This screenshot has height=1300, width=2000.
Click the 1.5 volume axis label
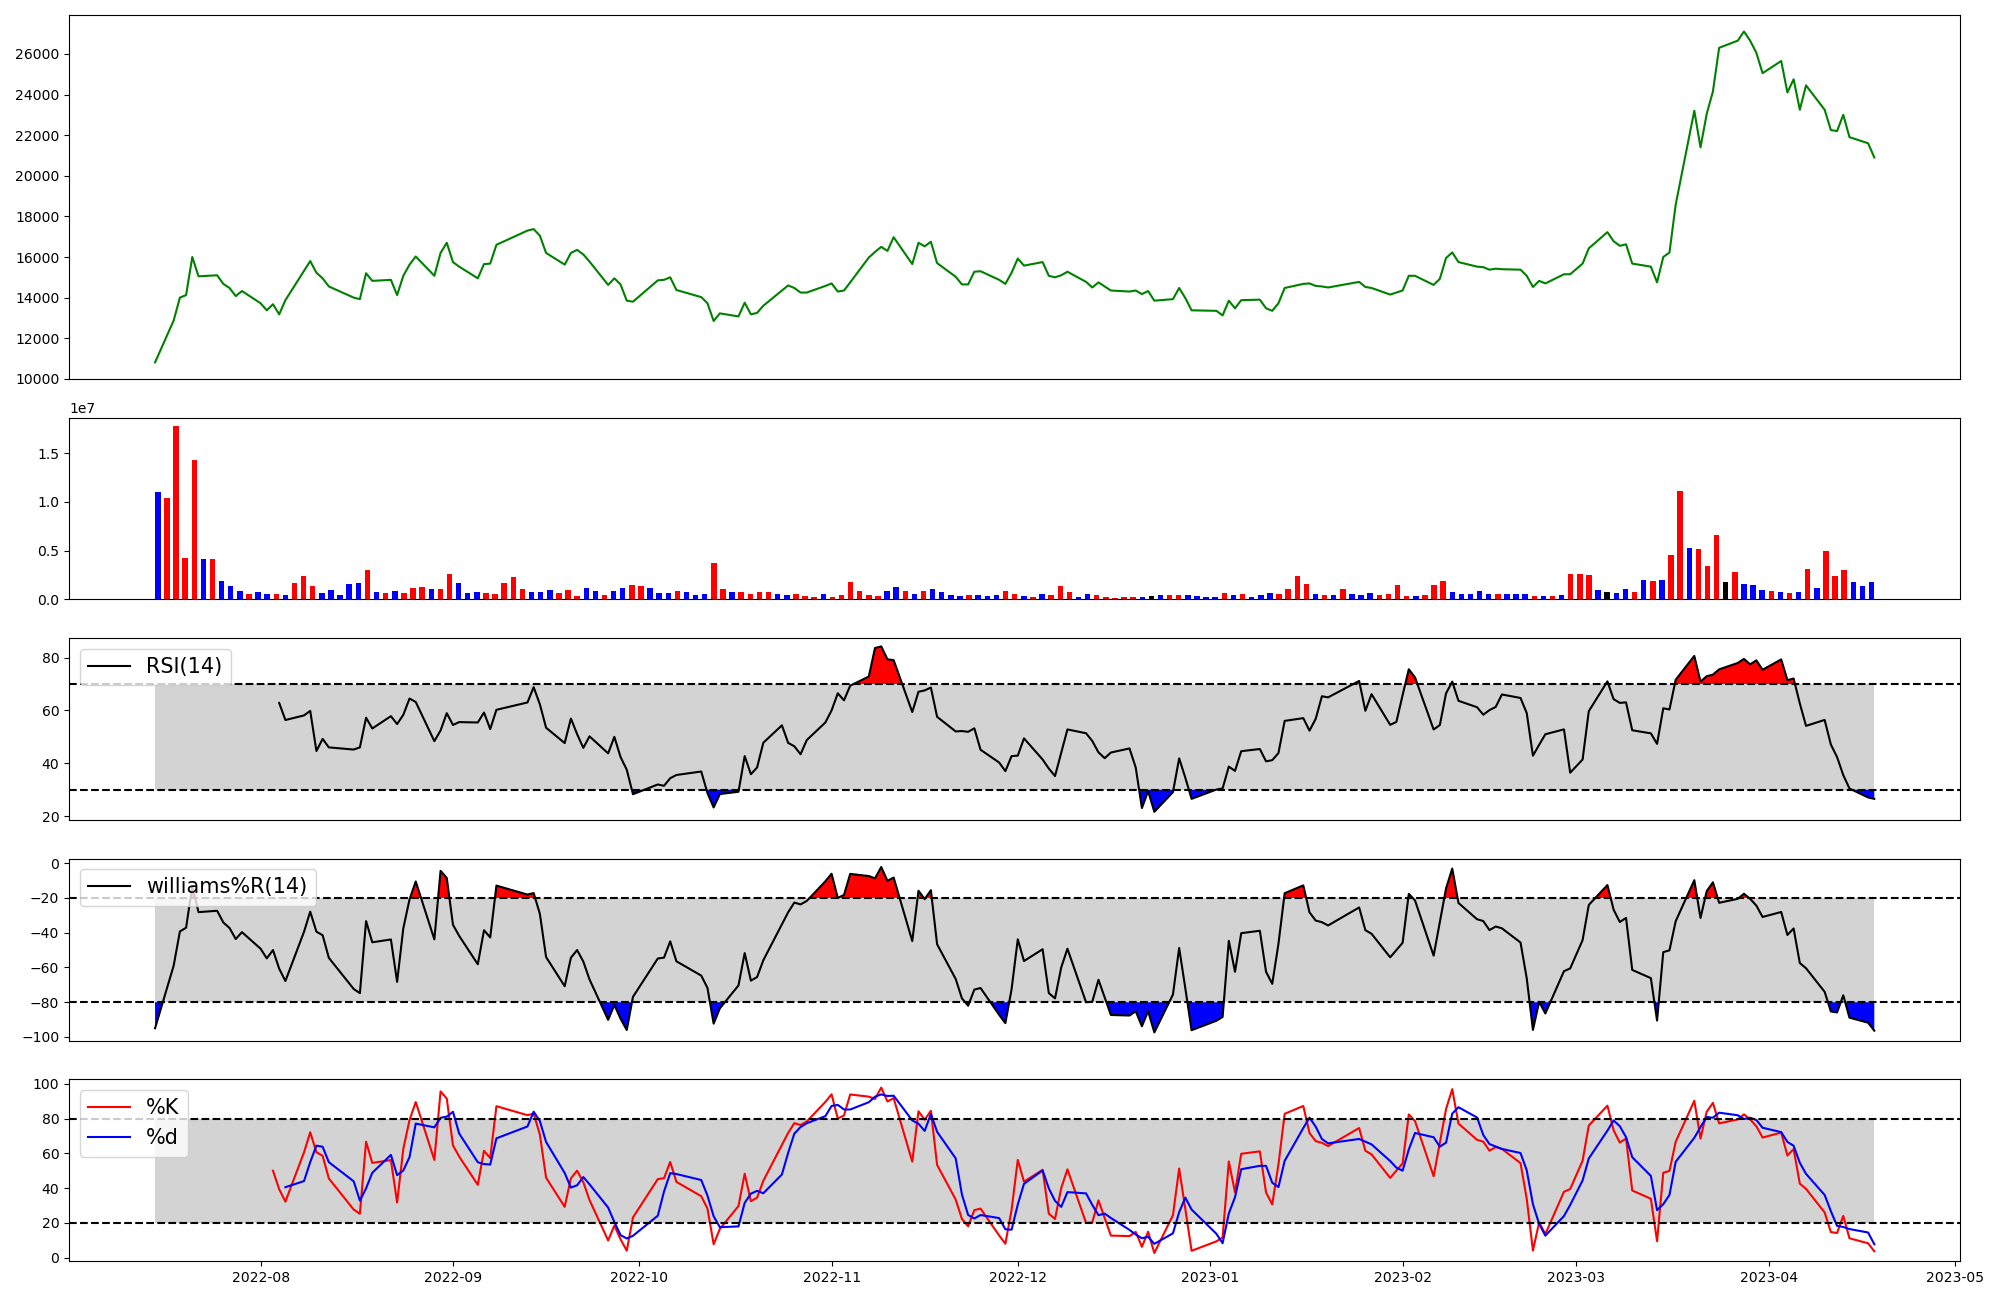click(49, 454)
